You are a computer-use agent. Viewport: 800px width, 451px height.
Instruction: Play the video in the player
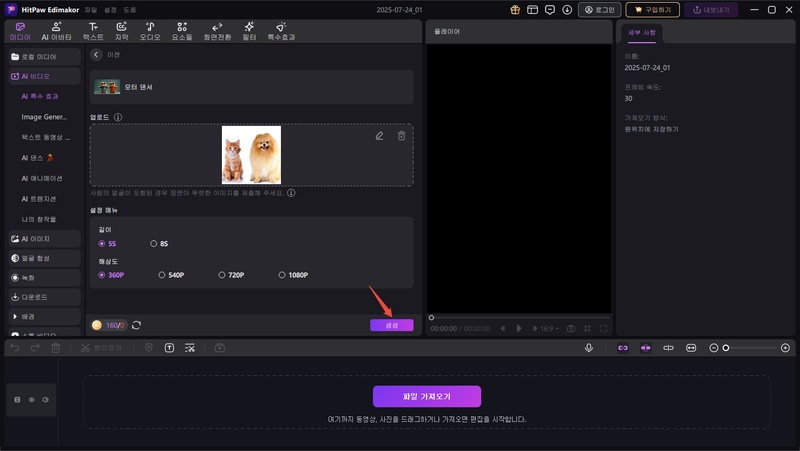[519, 329]
